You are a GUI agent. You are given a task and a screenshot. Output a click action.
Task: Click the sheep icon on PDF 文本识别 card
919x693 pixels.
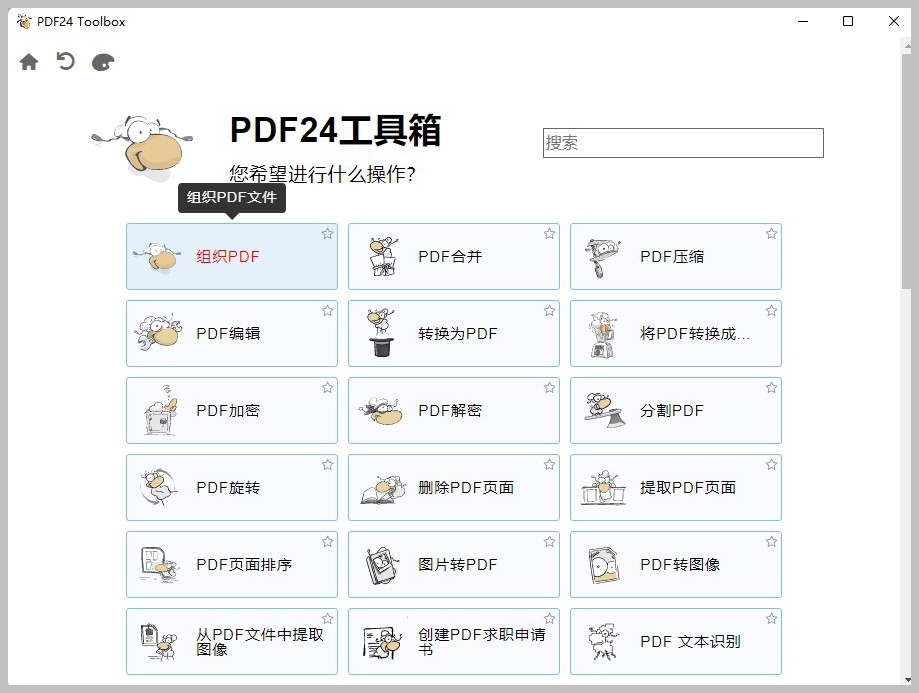coord(604,642)
